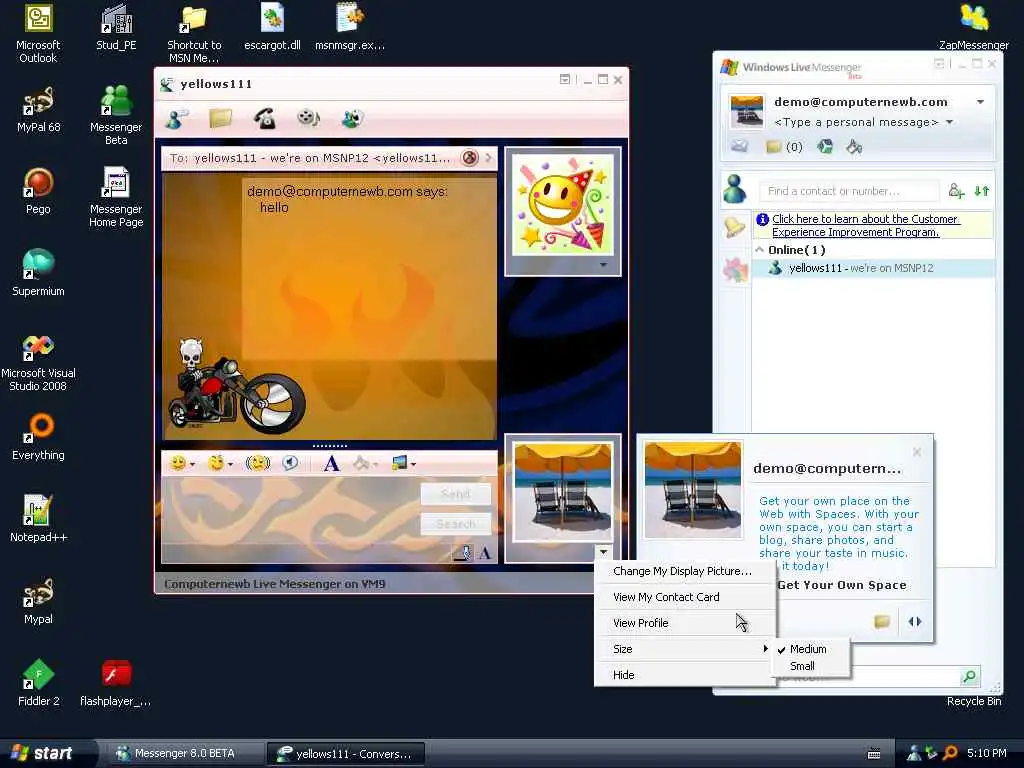Click beach picture in contact card
Screen dimensions: 1024x768
tap(693, 489)
